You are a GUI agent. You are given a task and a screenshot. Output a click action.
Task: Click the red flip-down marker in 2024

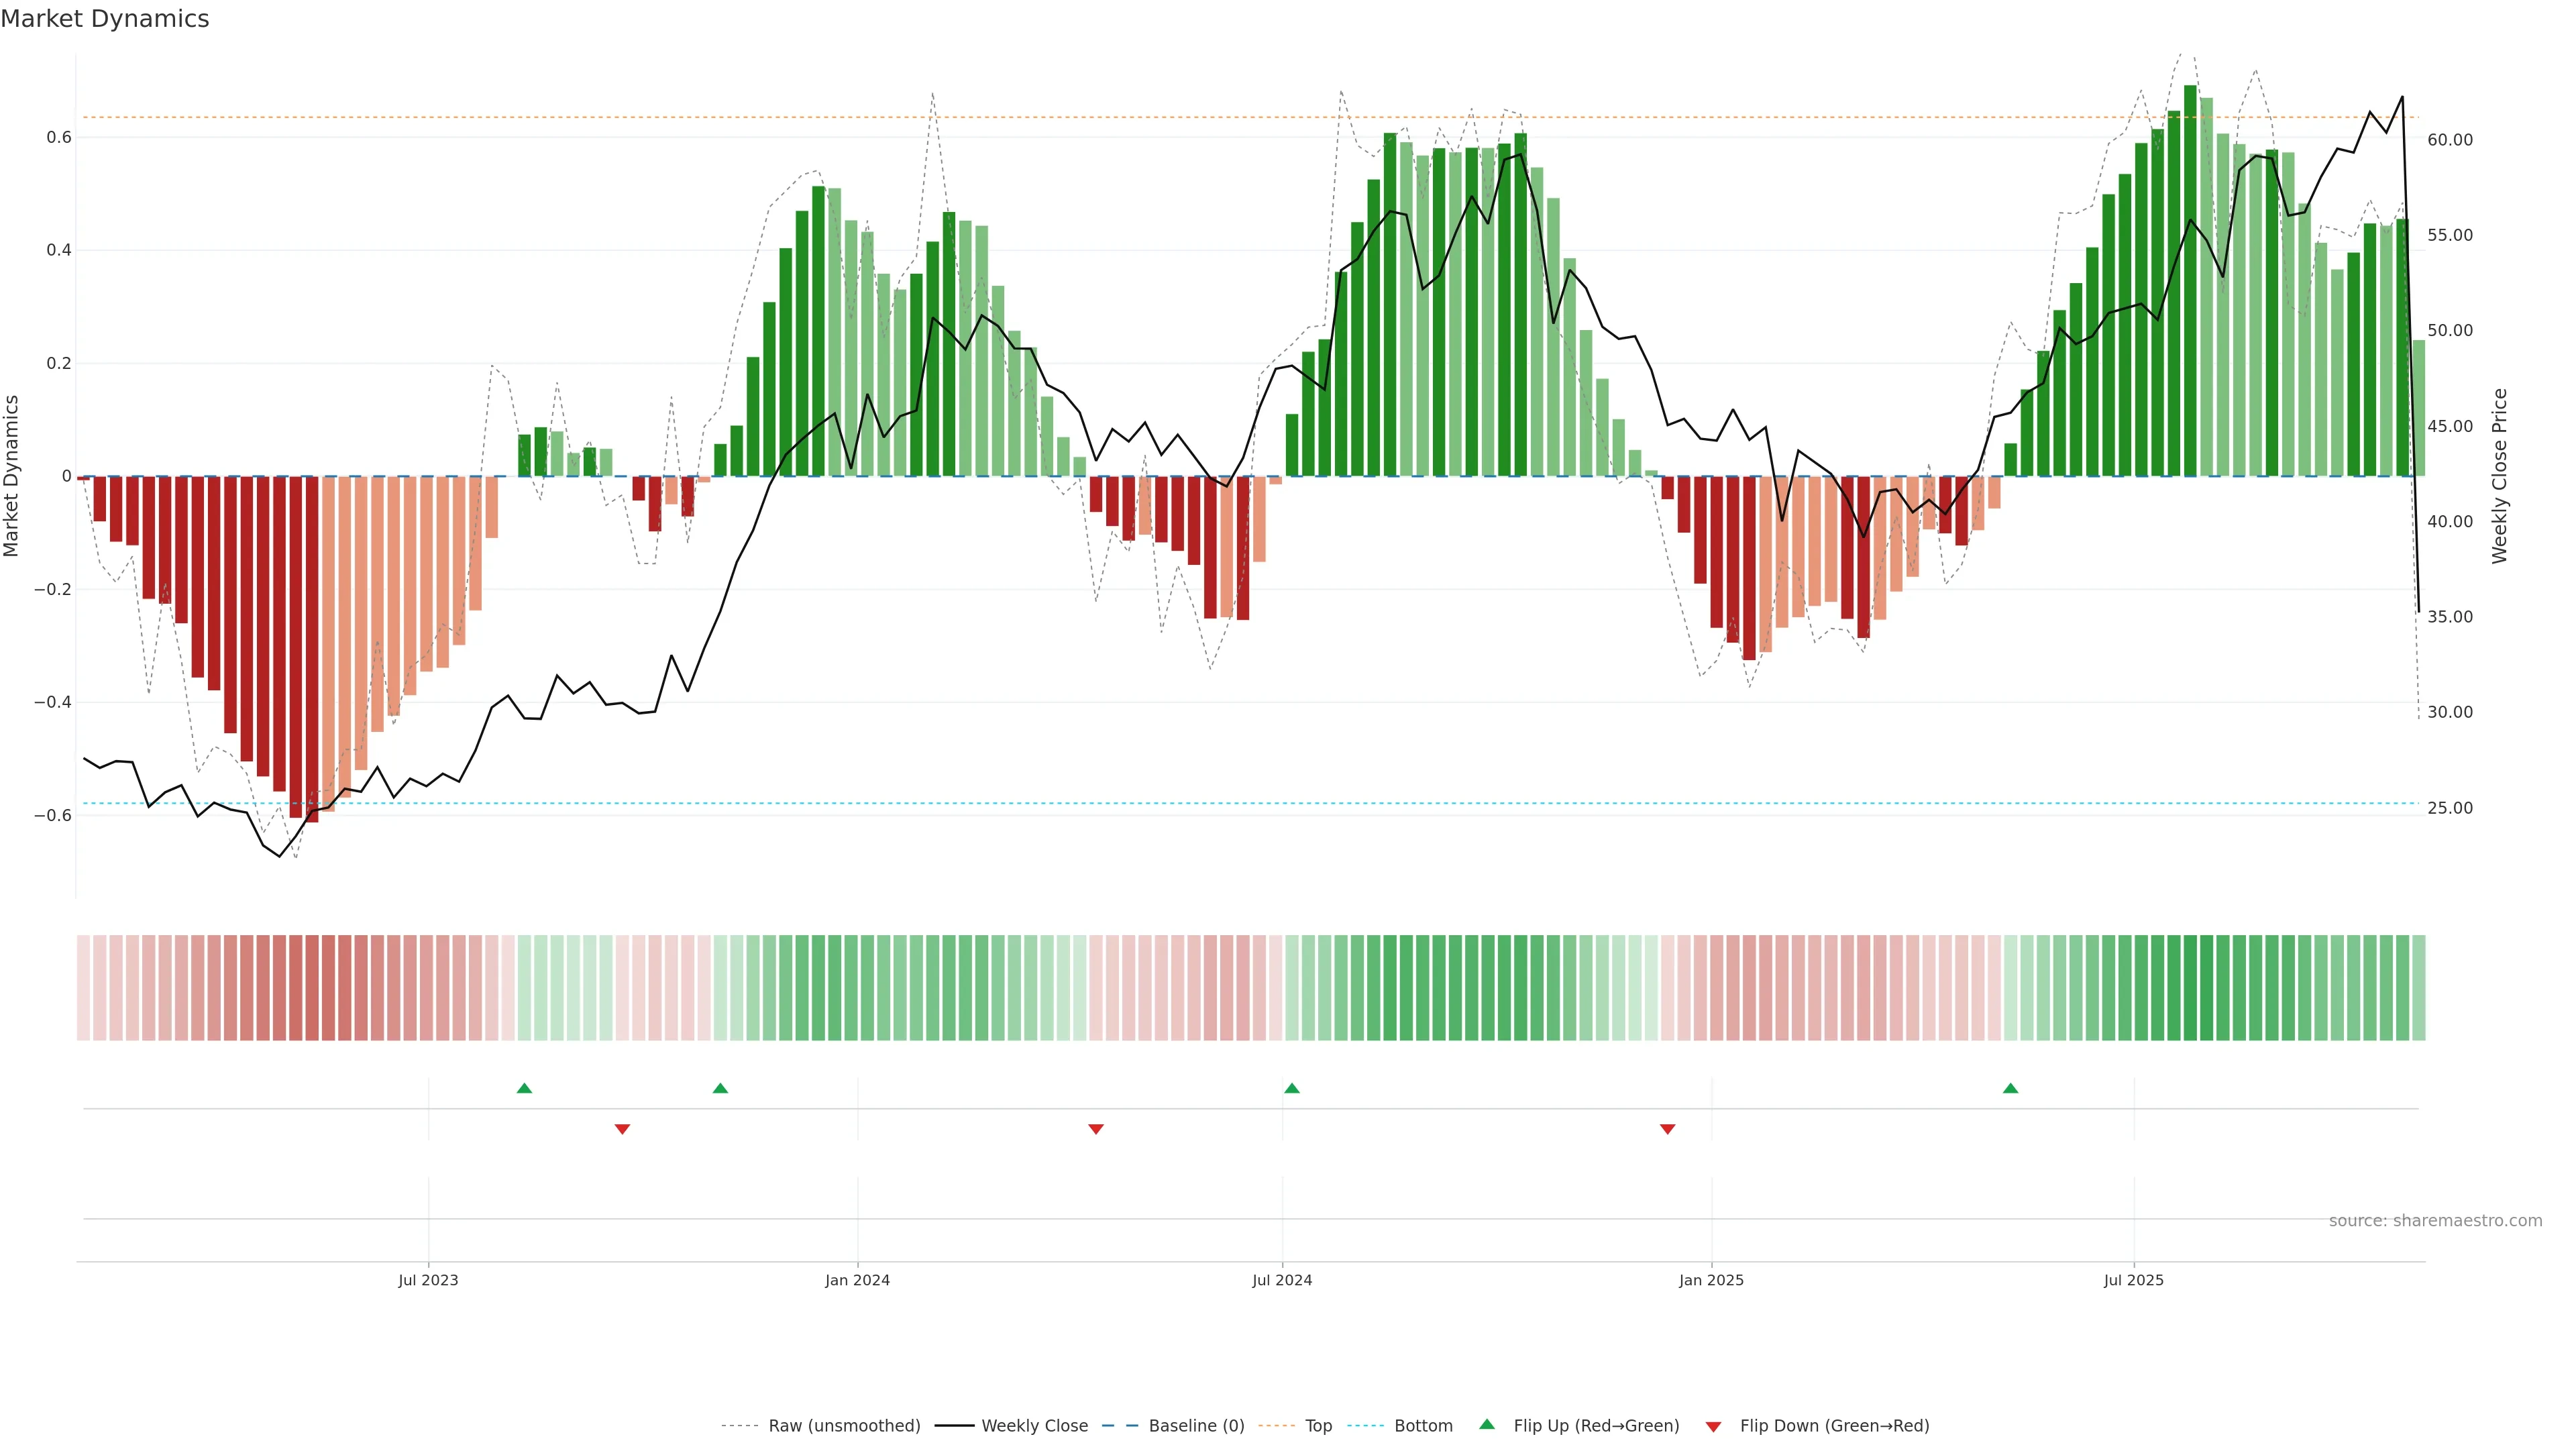pos(1096,1129)
